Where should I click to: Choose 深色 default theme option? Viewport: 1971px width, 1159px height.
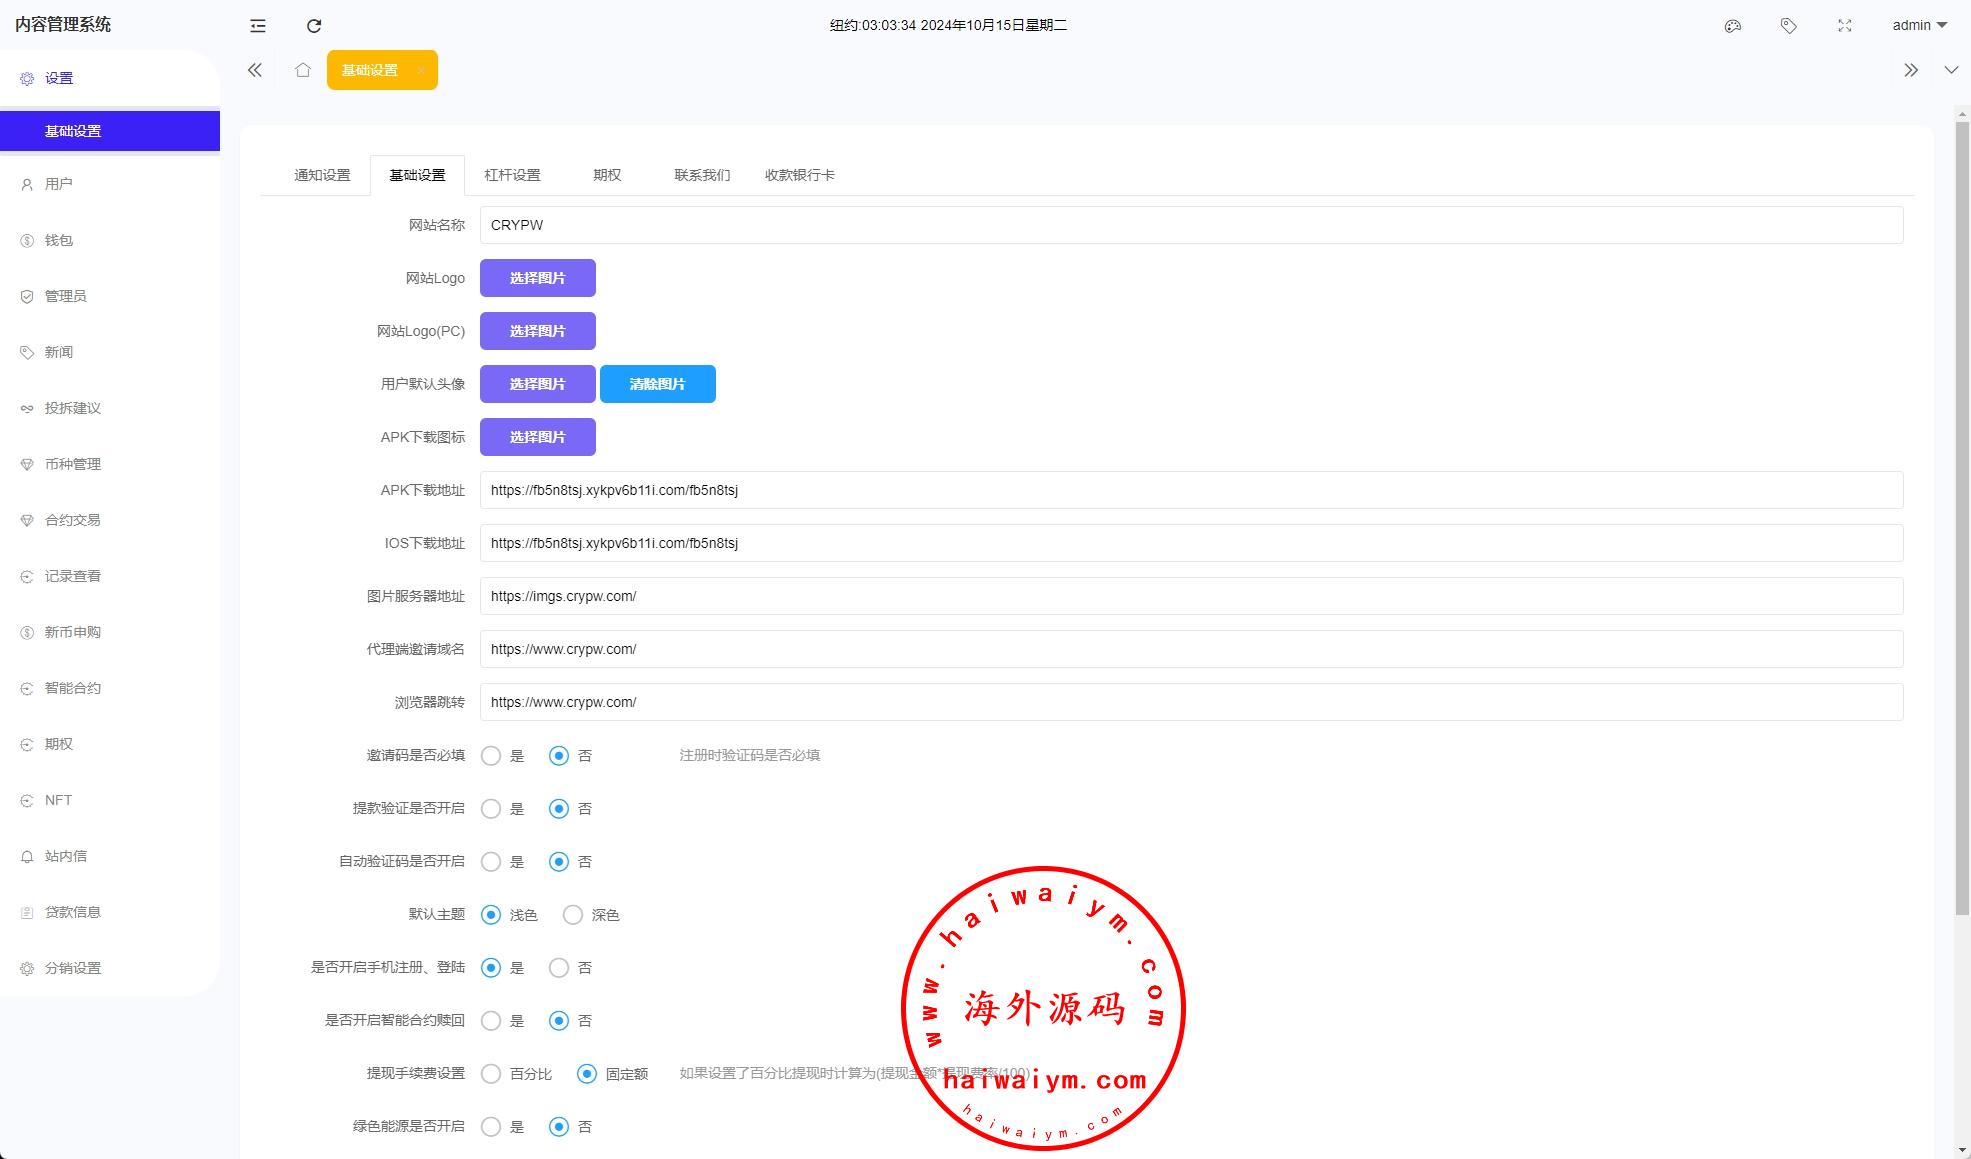pyautogui.click(x=573, y=915)
